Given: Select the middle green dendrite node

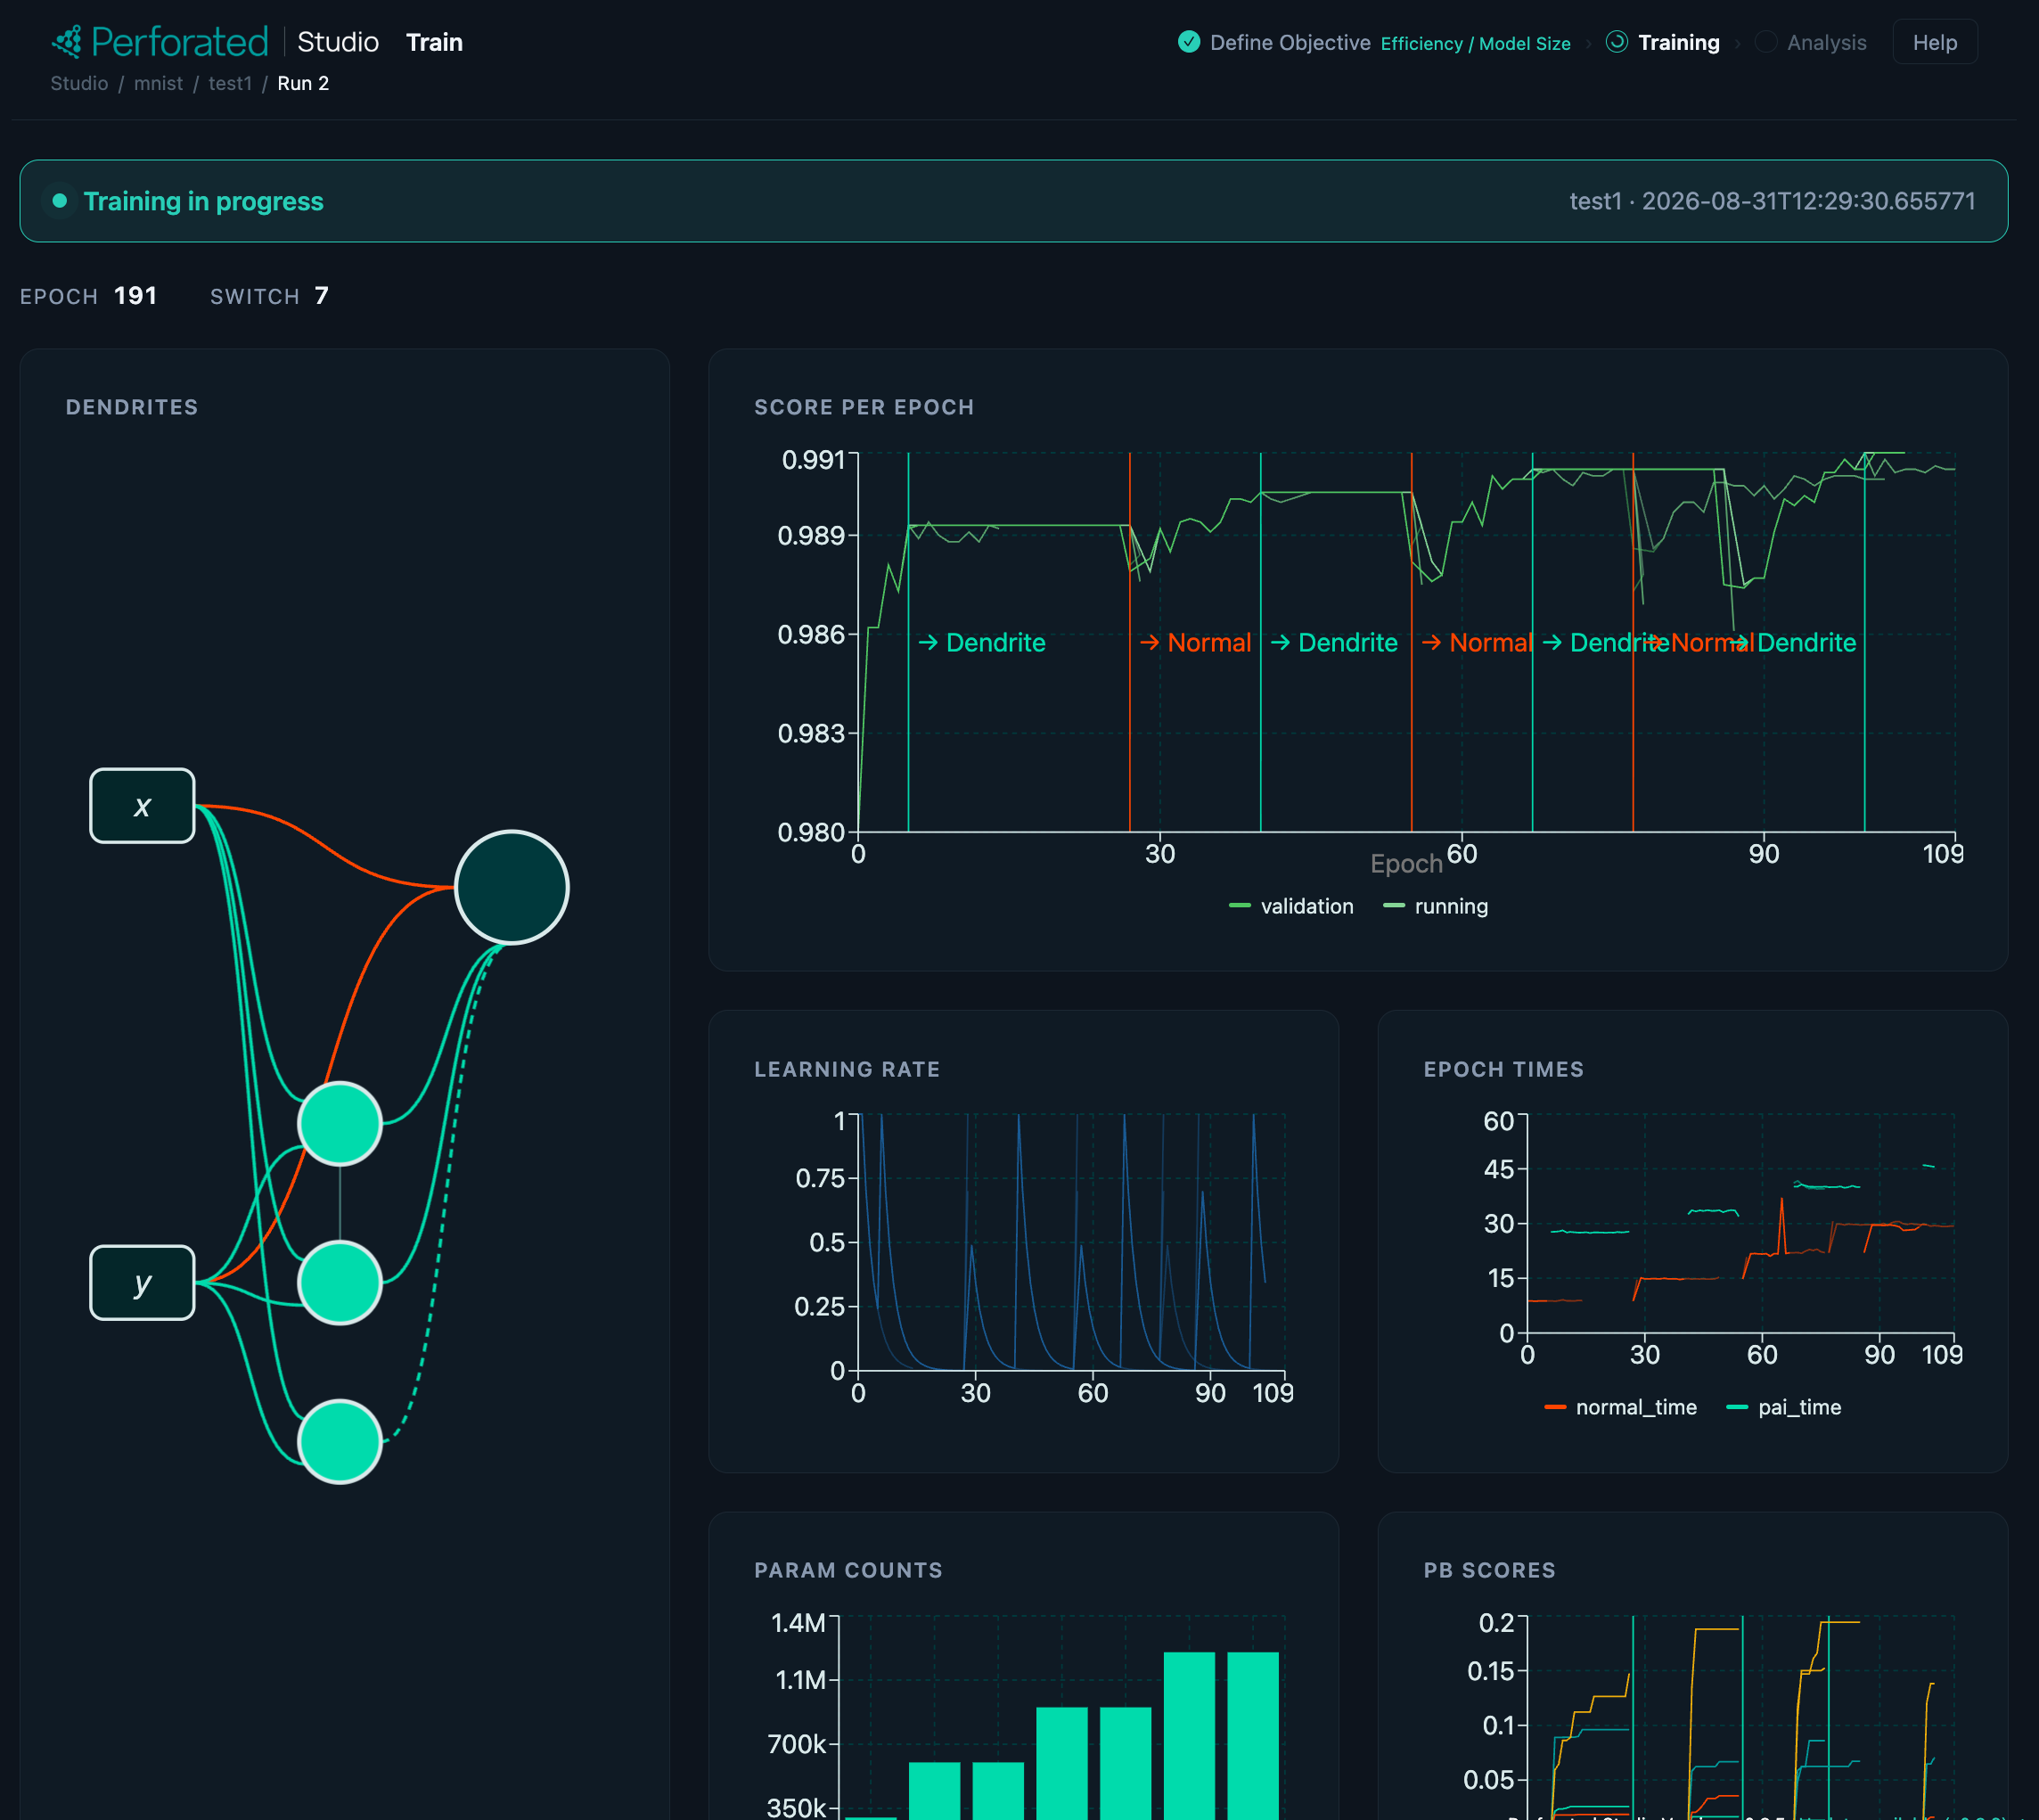Looking at the screenshot, I should [x=340, y=1283].
